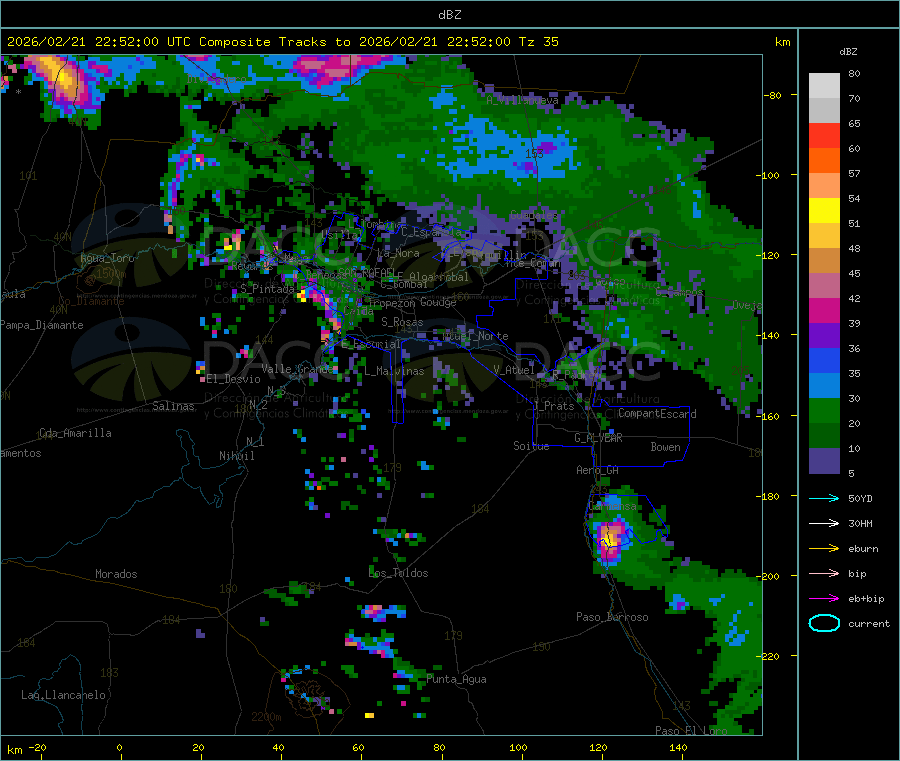Click the intense storm cell core near Carmensa
900x761 pixels.
coord(610,538)
